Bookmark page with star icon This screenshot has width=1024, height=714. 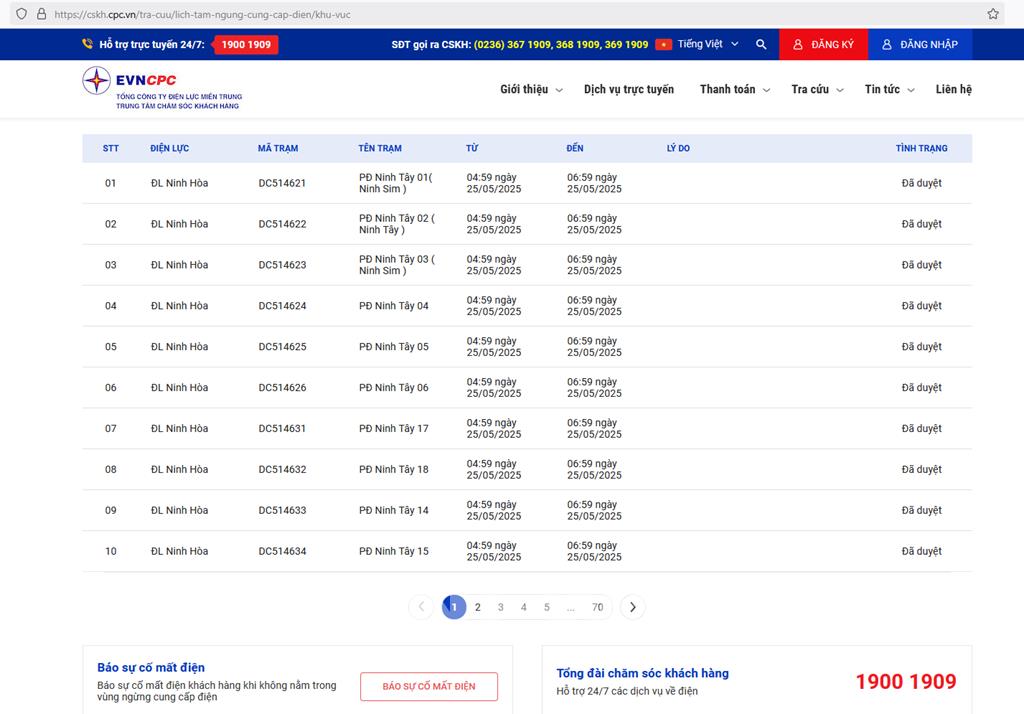point(993,14)
